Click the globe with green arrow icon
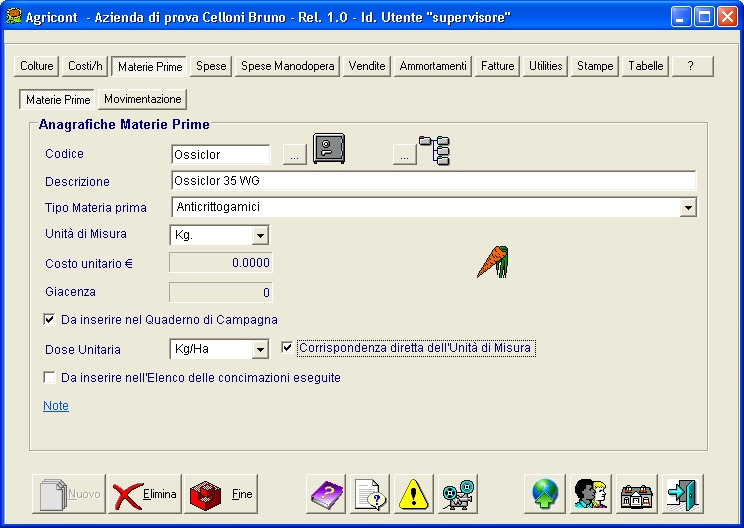744x528 pixels. [x=544, y=494]
